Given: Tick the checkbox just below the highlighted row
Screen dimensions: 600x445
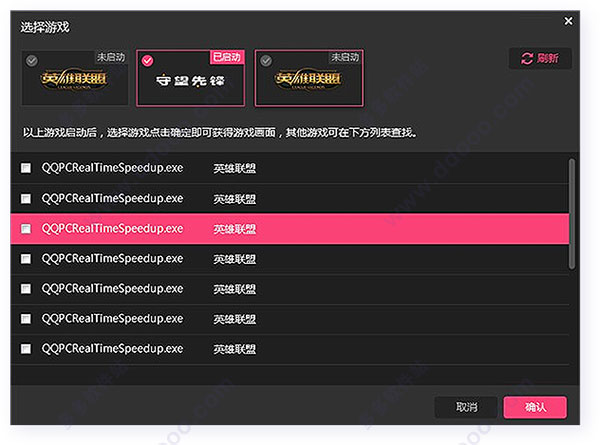Looking at the screenshot, I should click(x=26, y=259).
